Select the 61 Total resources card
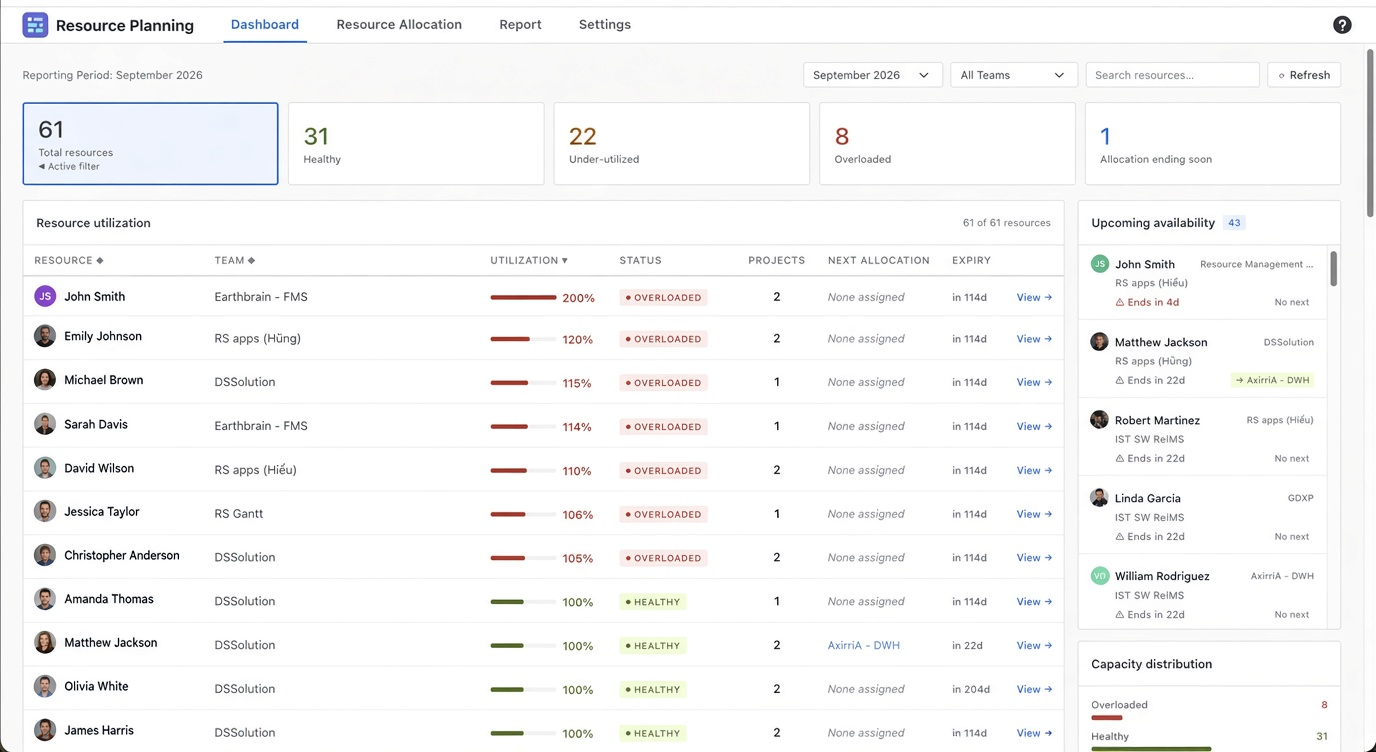This screenshot has height=752, width=1376. click(150, 144)
